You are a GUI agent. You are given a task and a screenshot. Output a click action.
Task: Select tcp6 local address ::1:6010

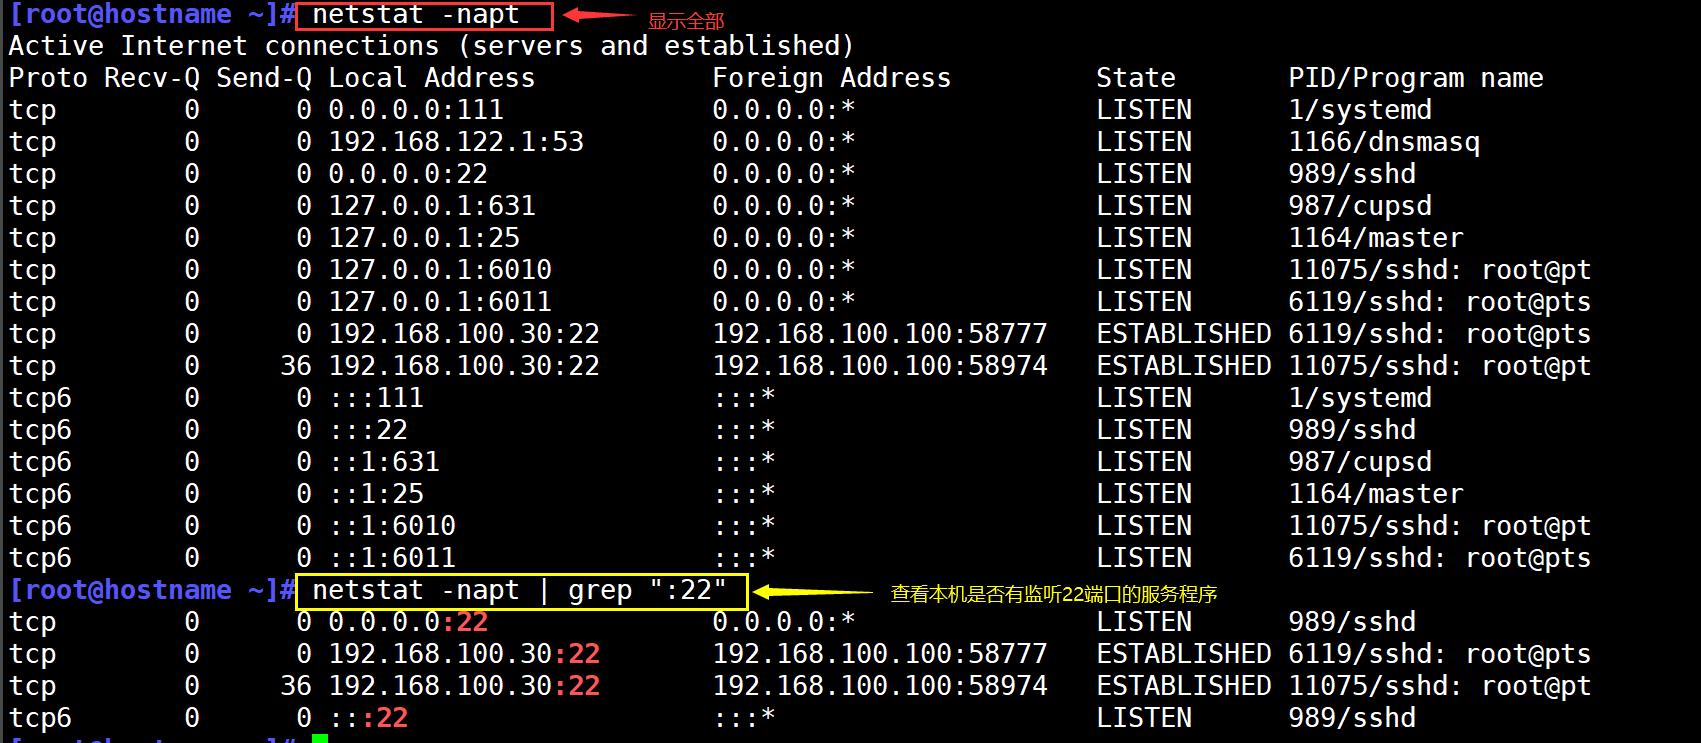click(392, 526)
